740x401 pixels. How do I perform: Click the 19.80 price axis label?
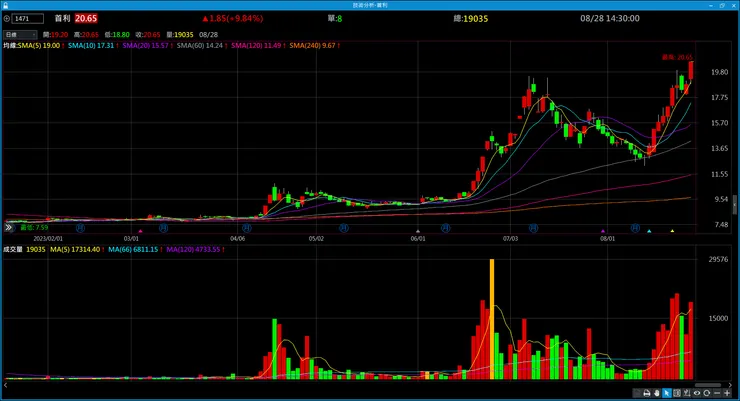tap(719, 72)
